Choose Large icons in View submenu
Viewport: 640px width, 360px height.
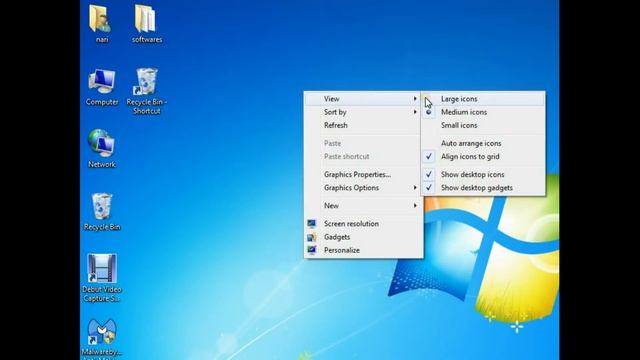tap(483, 99)
